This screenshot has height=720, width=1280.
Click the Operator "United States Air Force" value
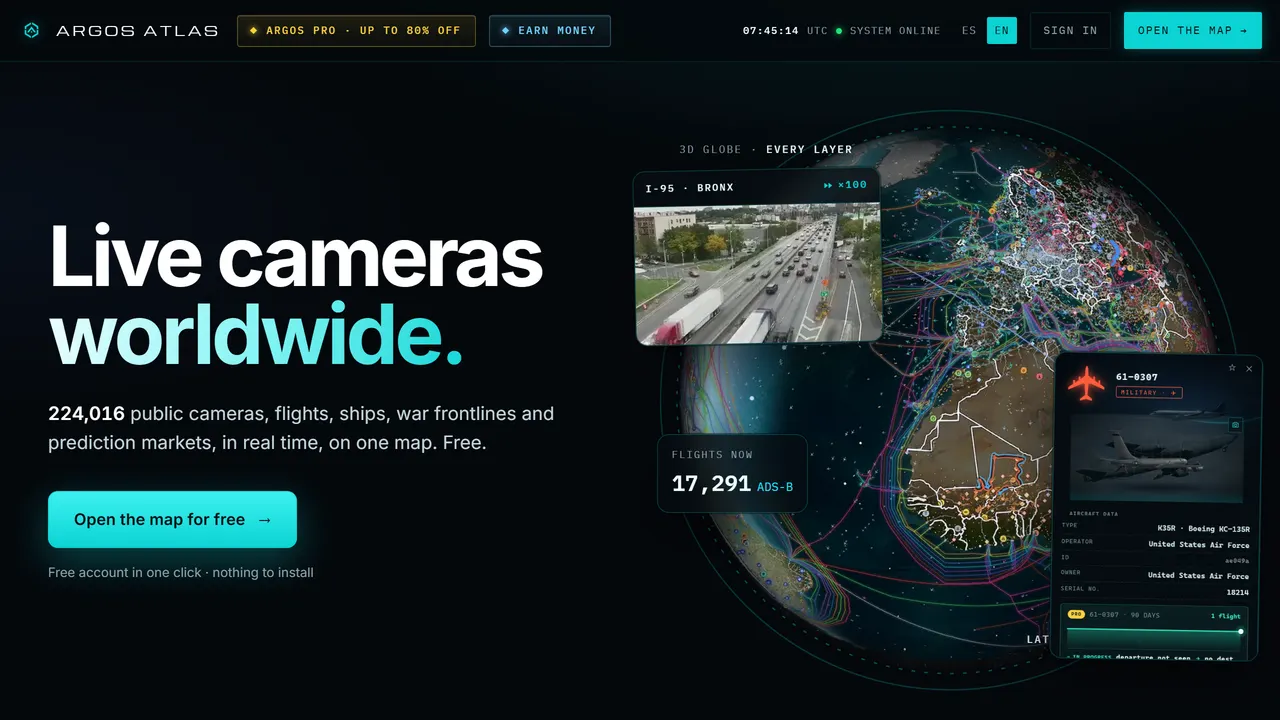click(1198, 545)
